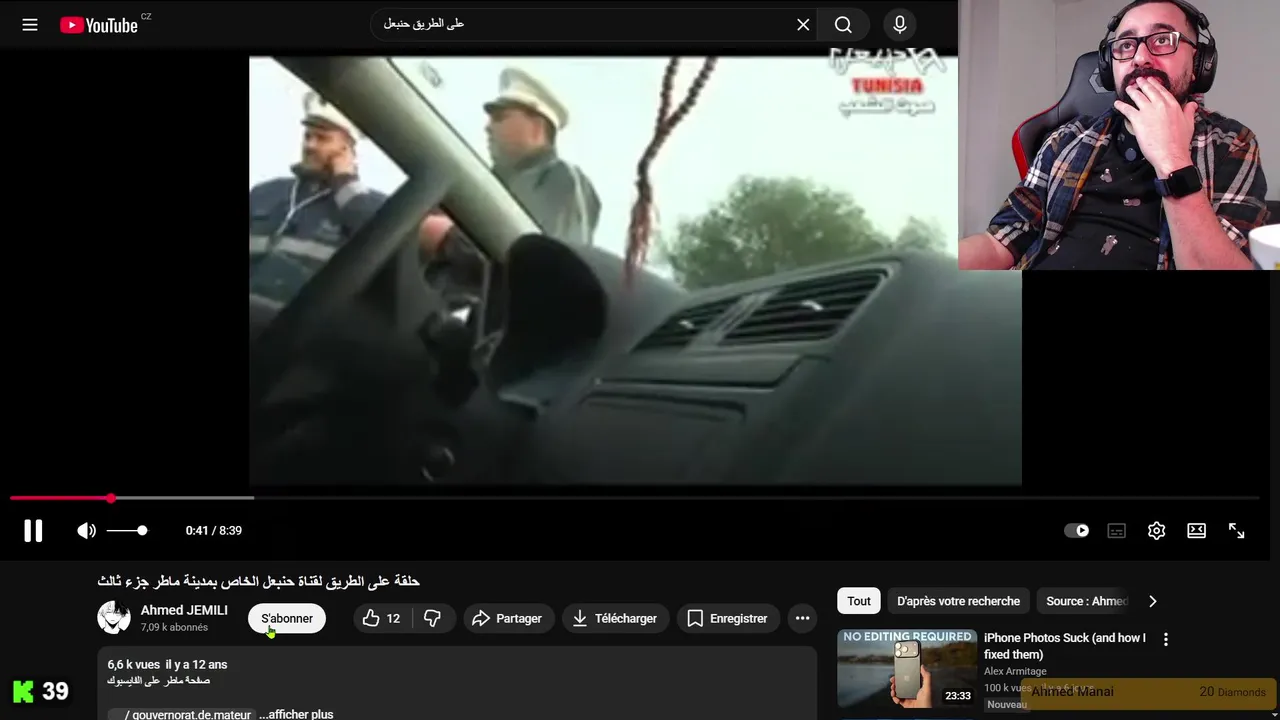
Task: Subscribe with the S'abonner button
Action: (x=287, y=618)
